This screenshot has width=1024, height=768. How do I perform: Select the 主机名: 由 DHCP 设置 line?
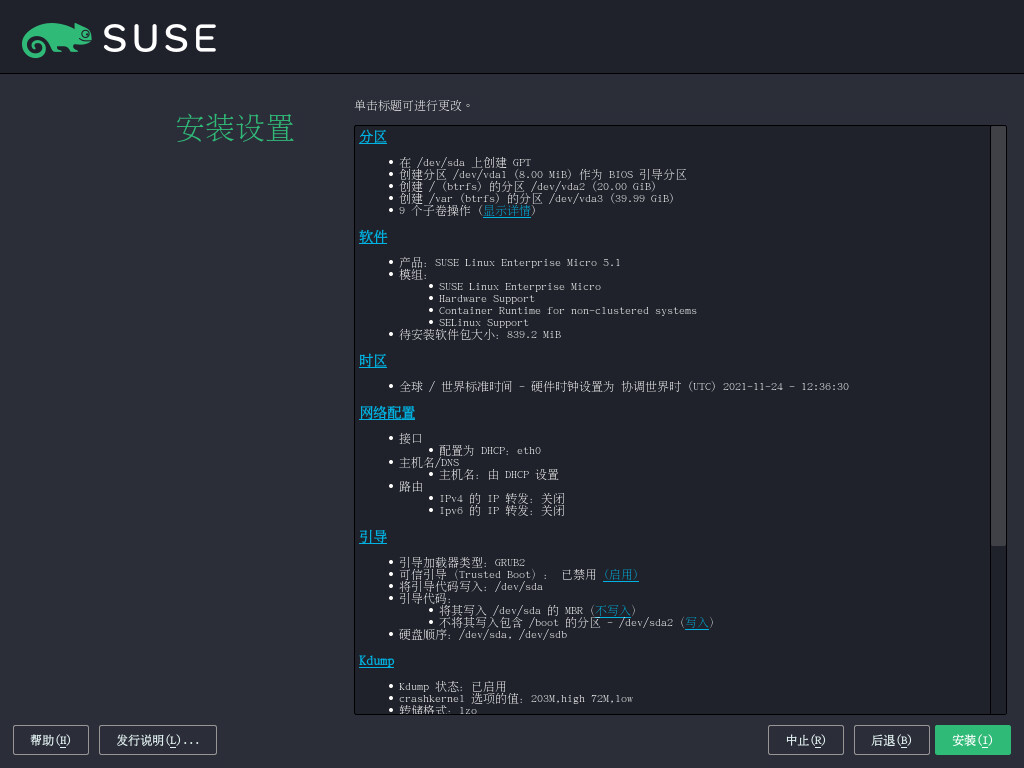tap(499, 475)
